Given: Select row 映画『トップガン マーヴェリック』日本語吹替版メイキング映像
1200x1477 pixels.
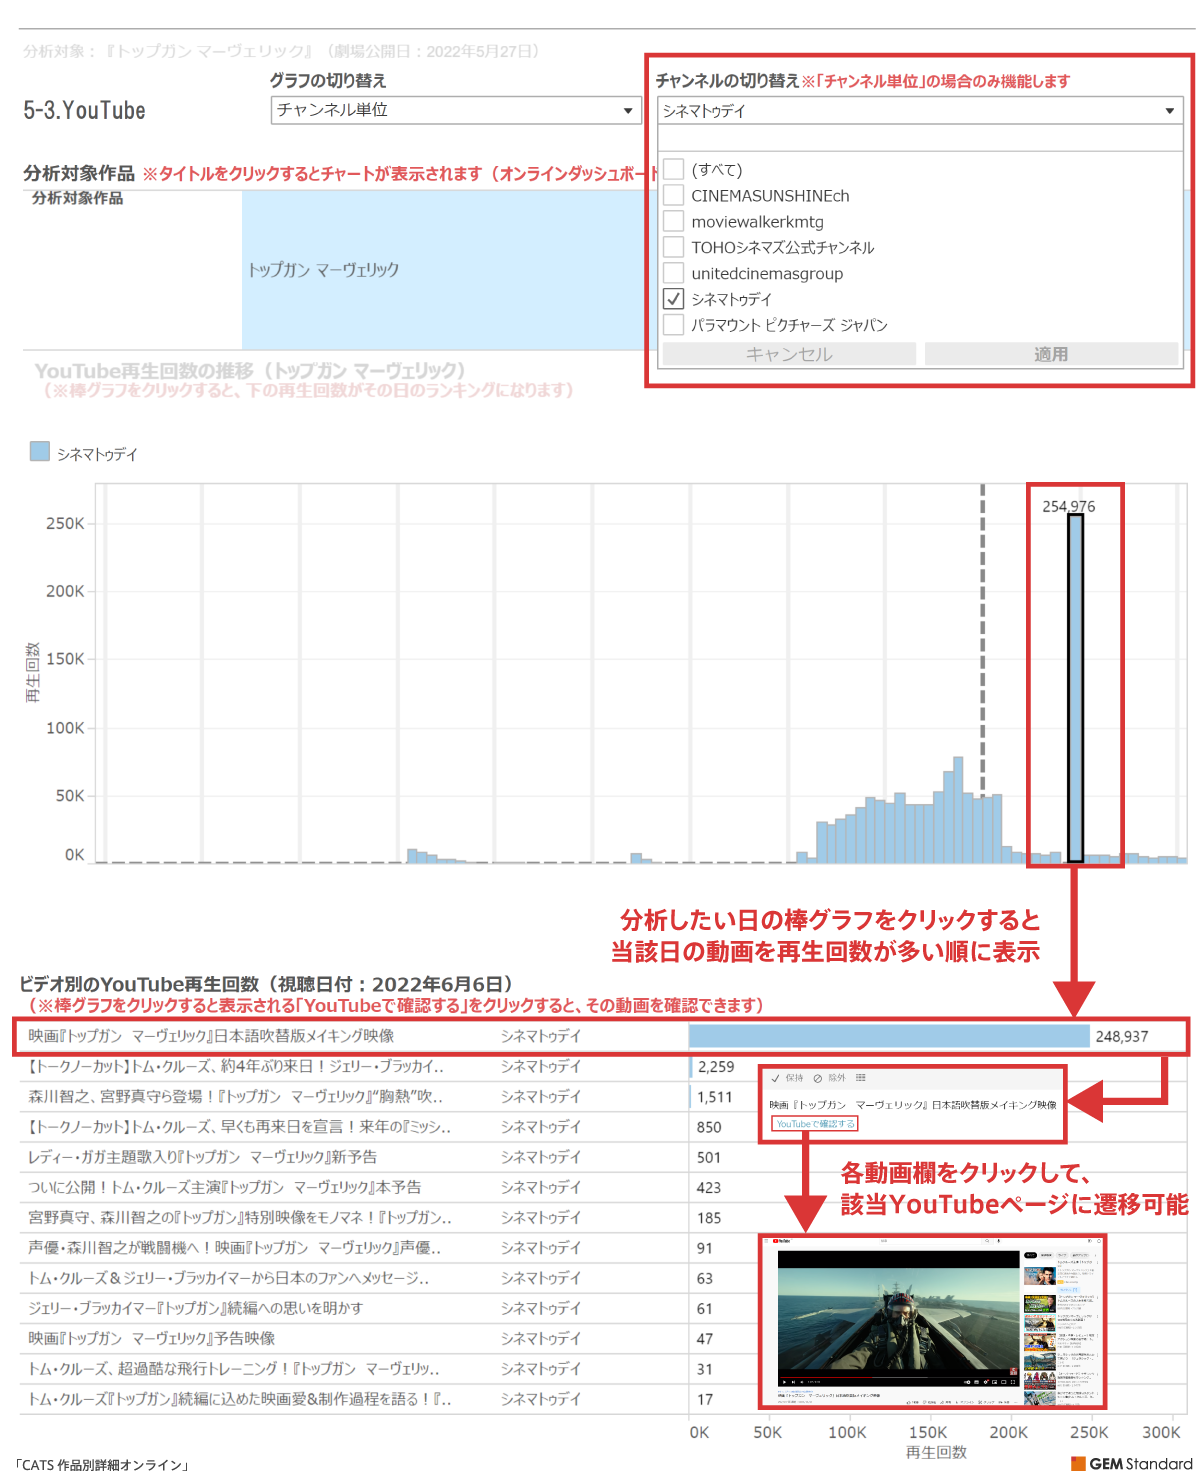Looking at the screenshot, I should (601, 1036).
